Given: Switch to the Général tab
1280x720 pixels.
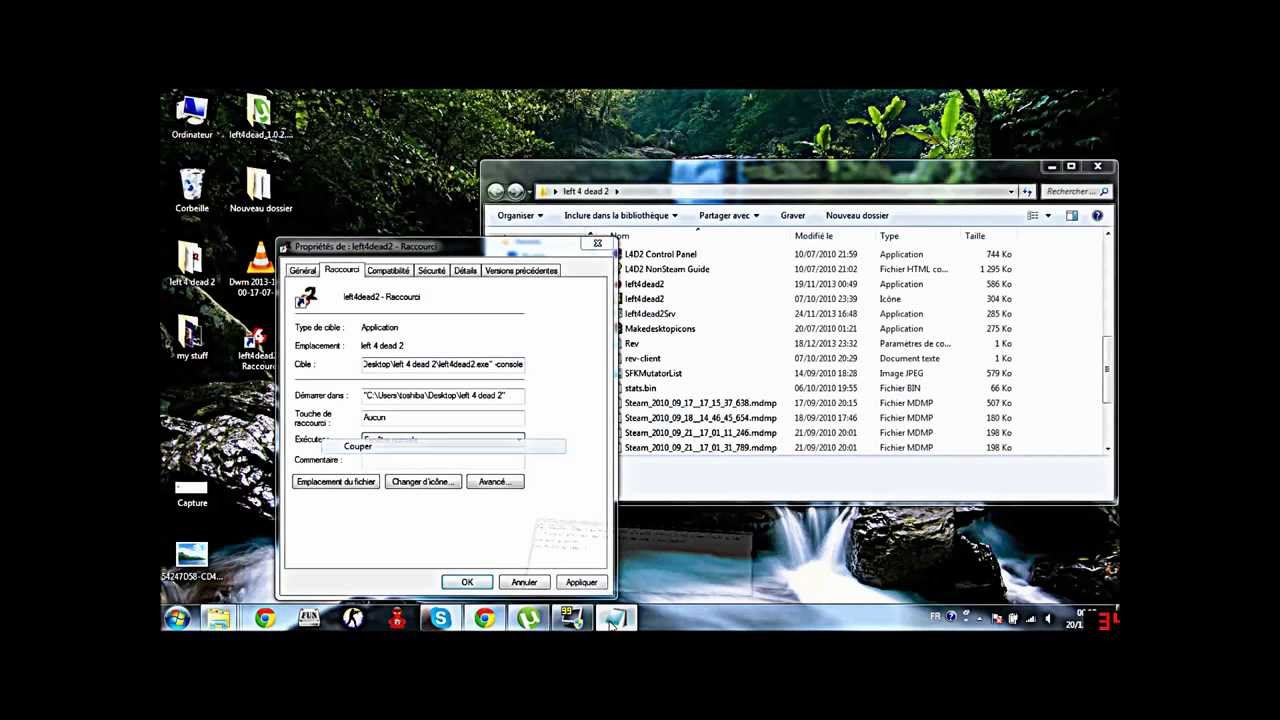Looking at the screenshot, I should (x=302, y=271).
